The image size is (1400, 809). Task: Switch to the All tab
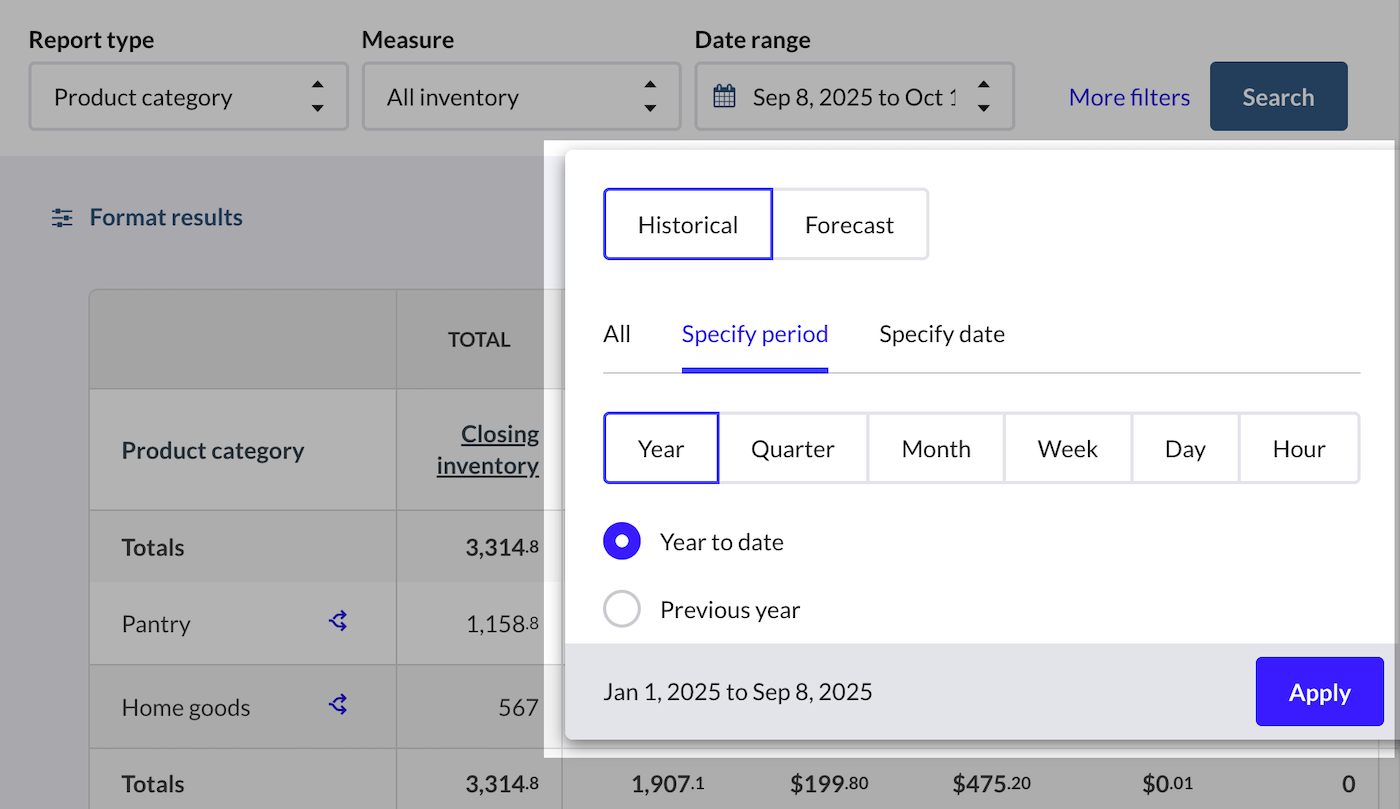(x=617, y=334)
